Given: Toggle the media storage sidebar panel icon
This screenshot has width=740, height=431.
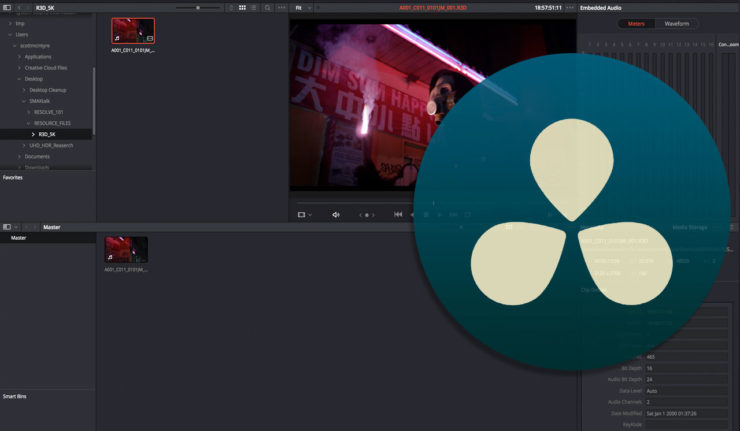Looking at the screenshot, I should [7, 8].
